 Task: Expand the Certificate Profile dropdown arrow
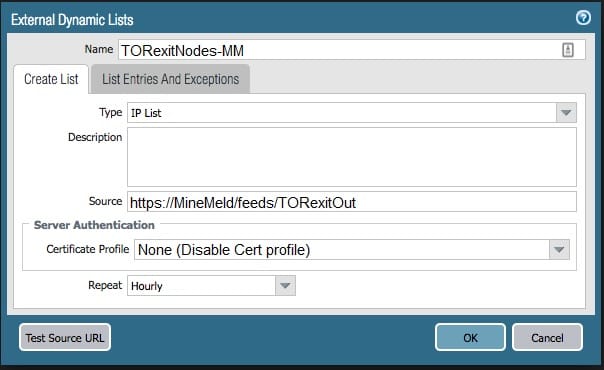[559, 250]
